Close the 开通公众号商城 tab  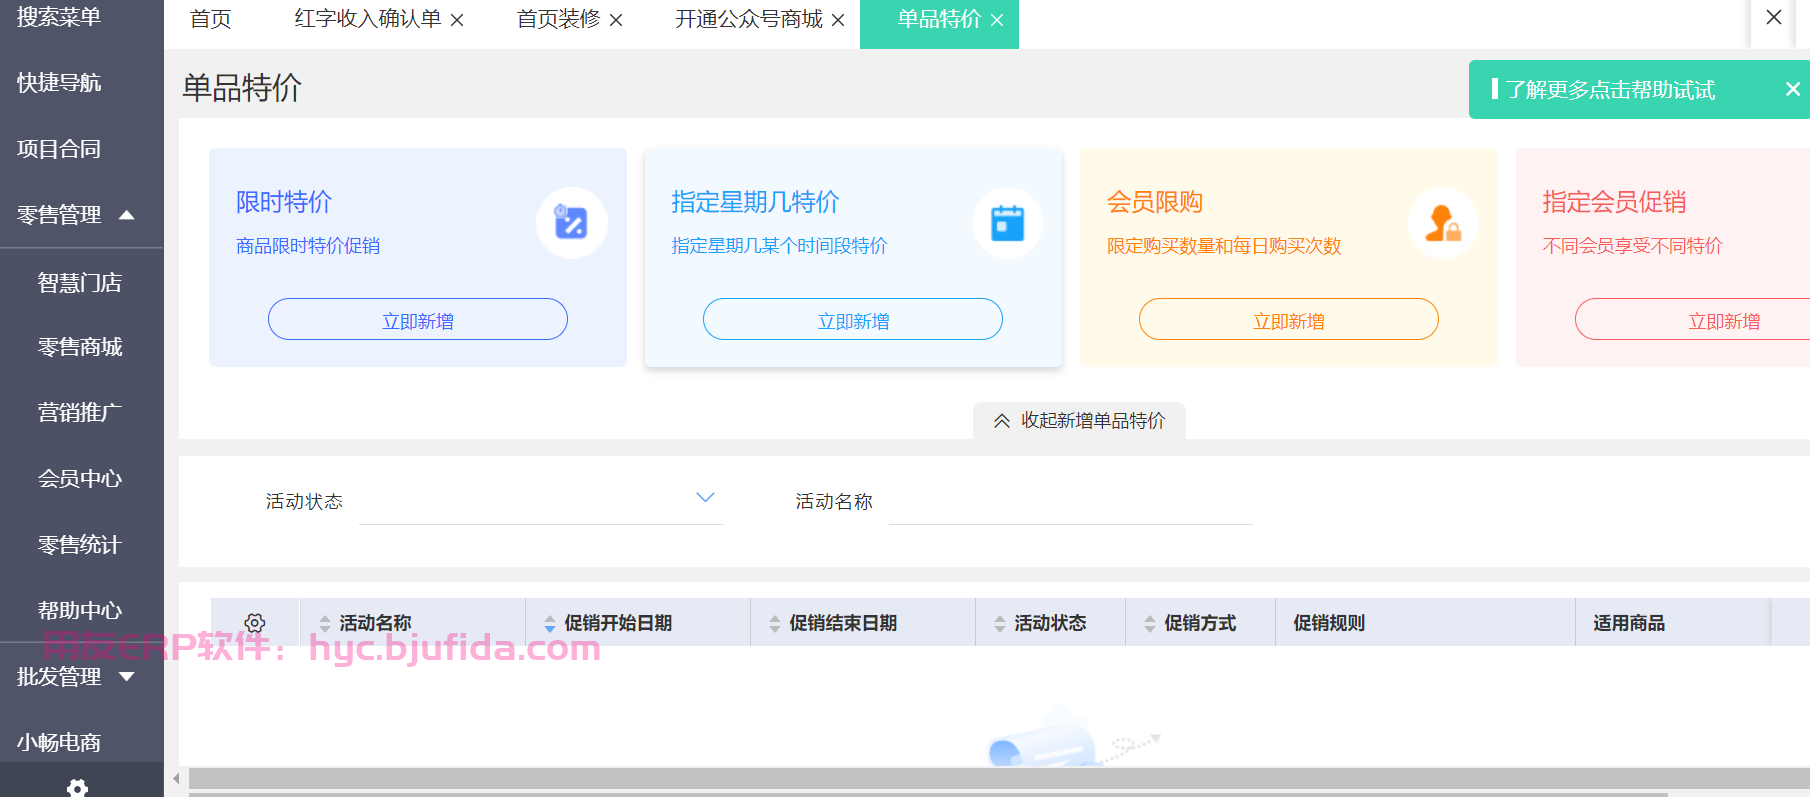(x=838, y=20)
